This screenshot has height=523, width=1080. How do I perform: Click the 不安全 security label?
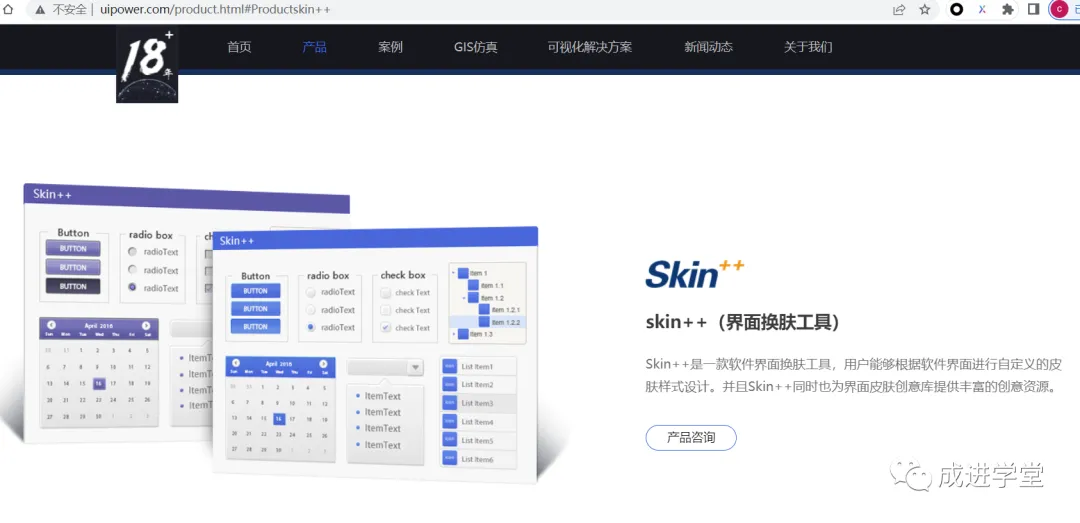(x=69, y=10)
